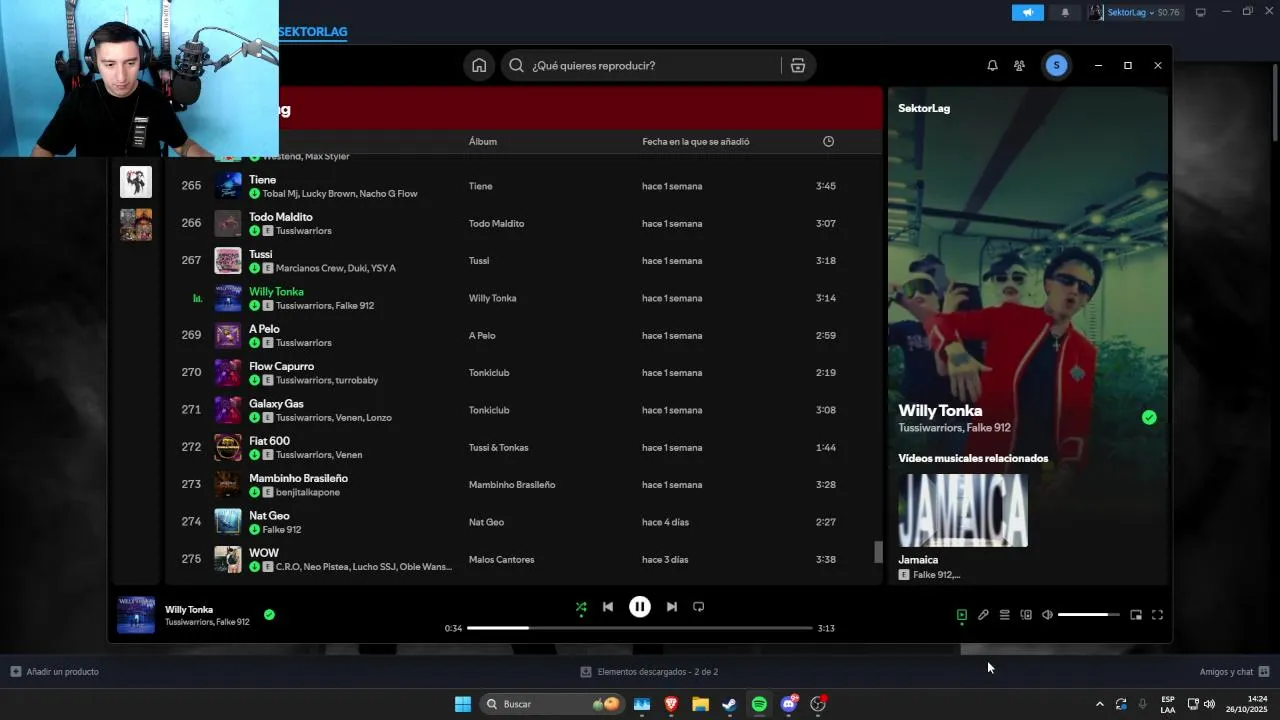Open the Spotify browse icon in search bar
Screen dimensions: 1280x720
click(797, 65)
